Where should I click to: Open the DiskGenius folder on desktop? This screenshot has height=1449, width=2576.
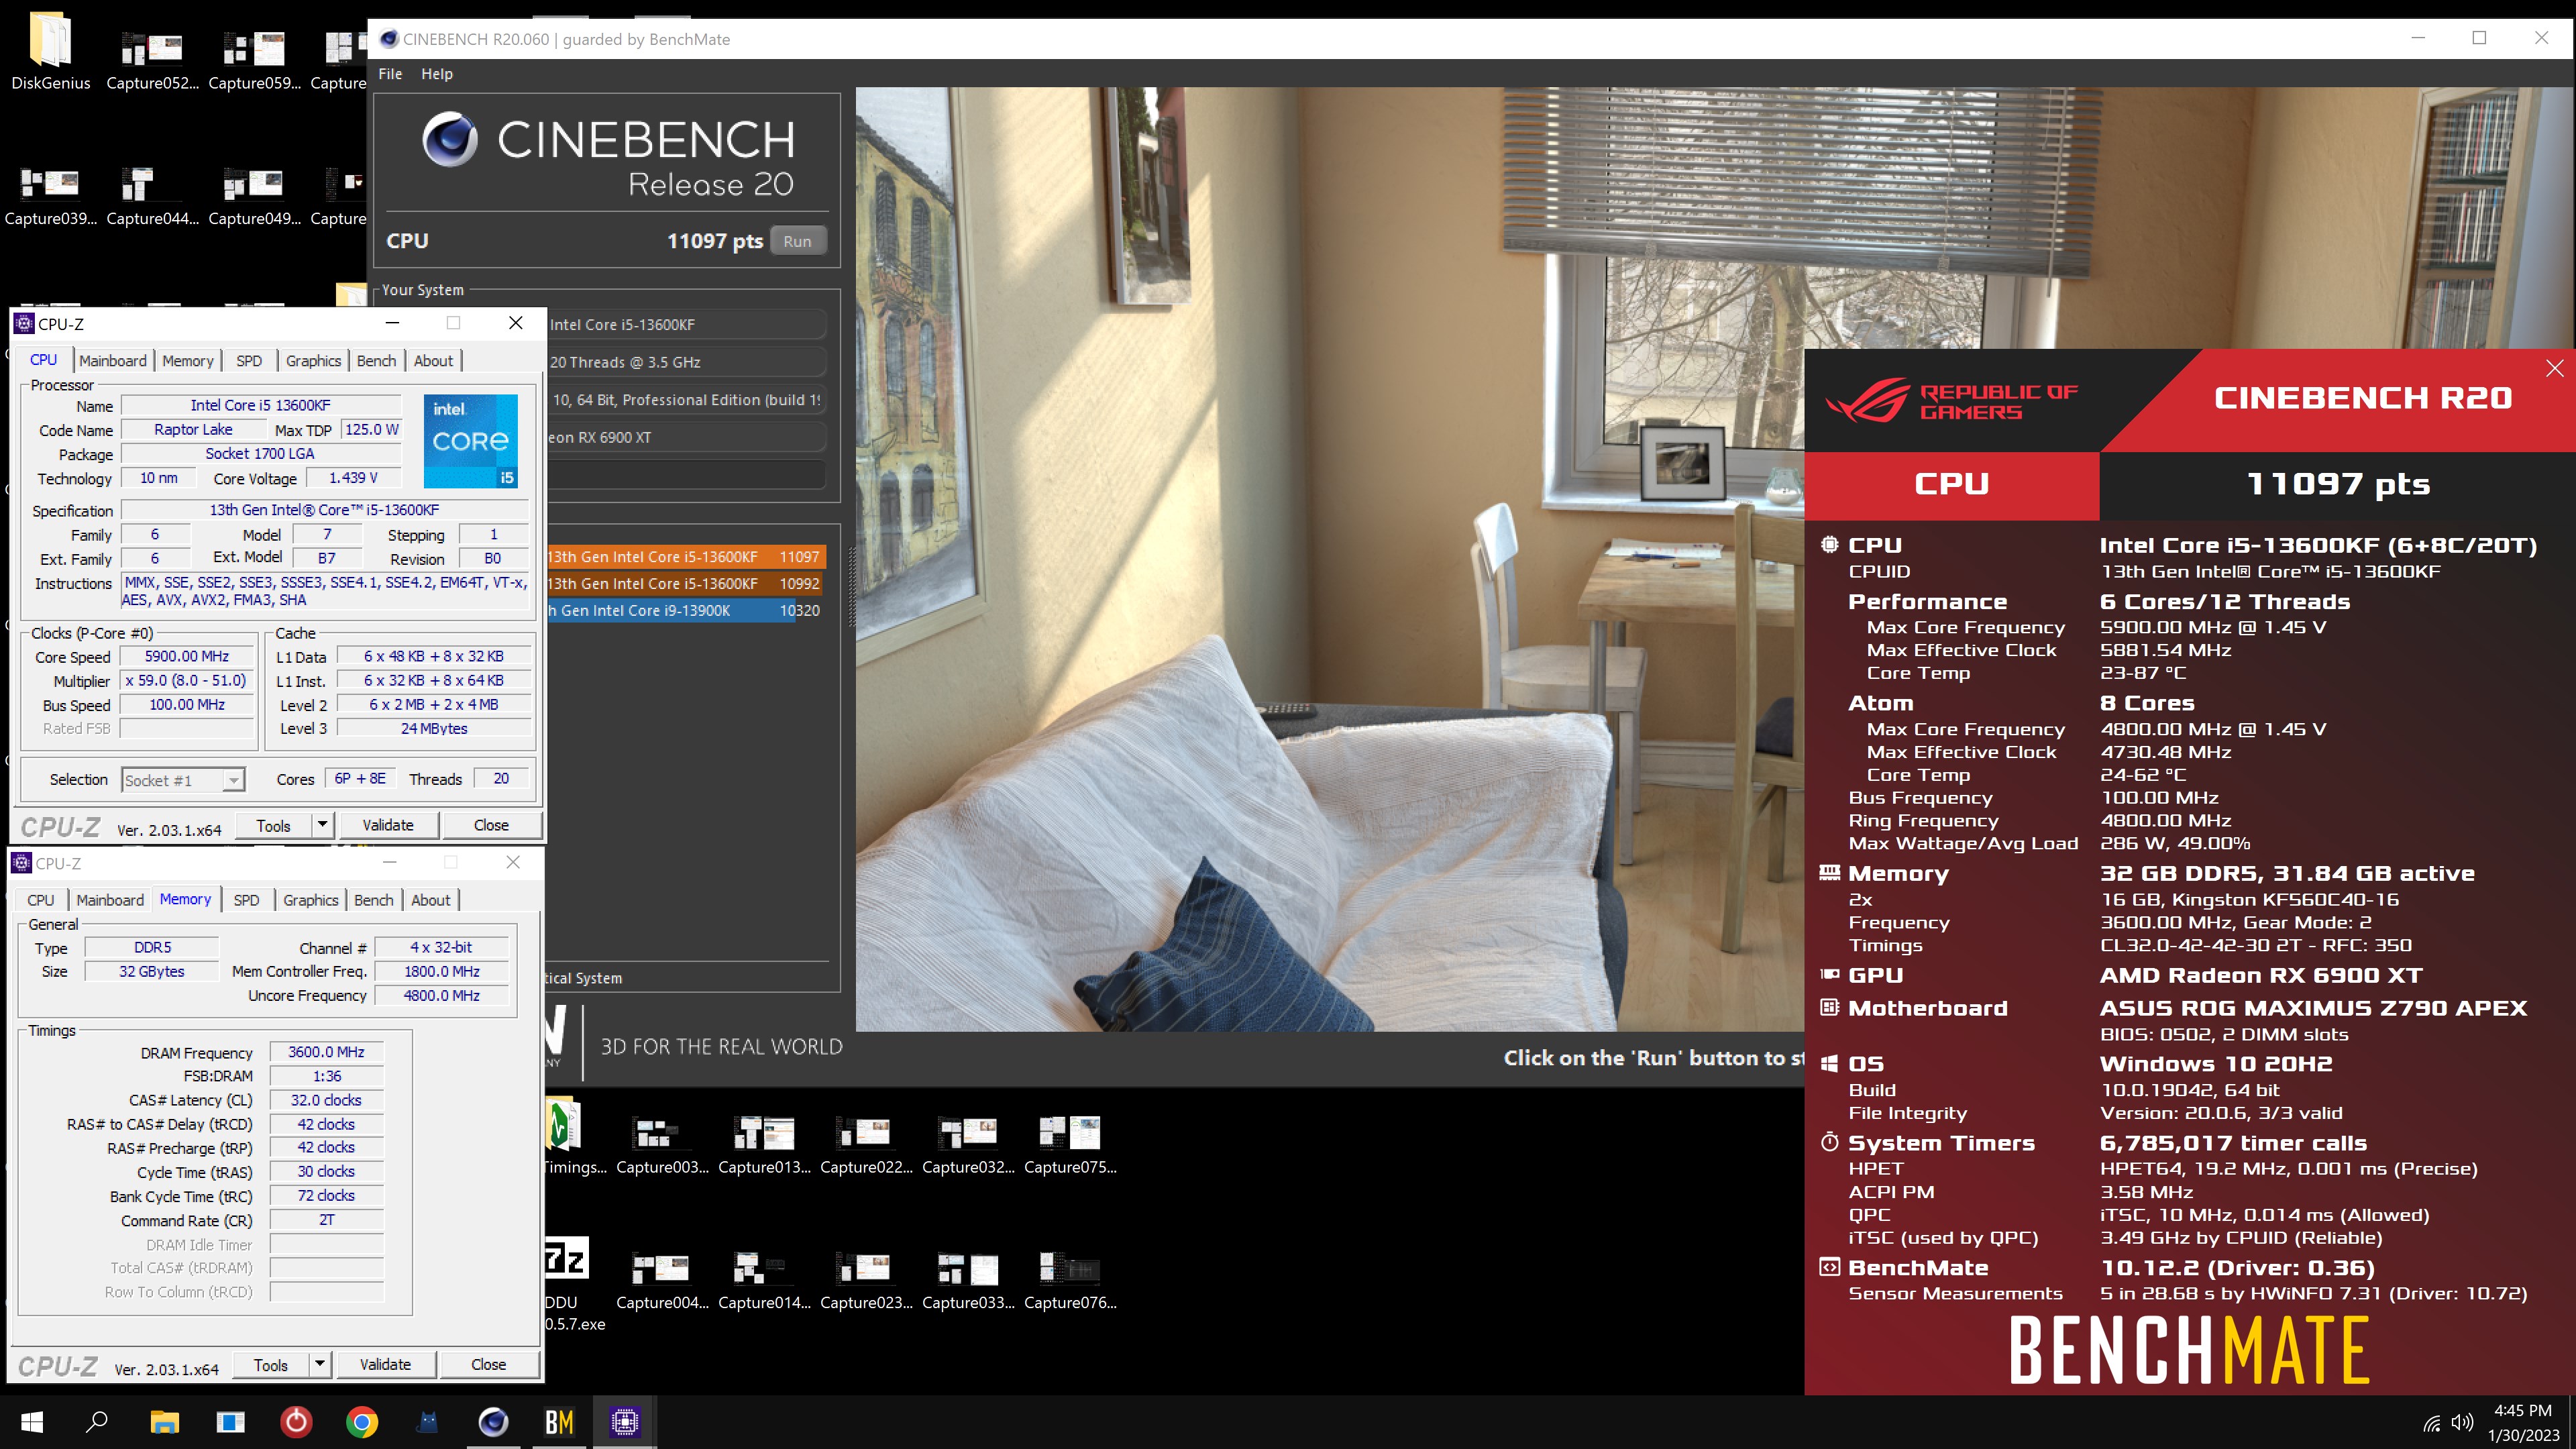50,52
